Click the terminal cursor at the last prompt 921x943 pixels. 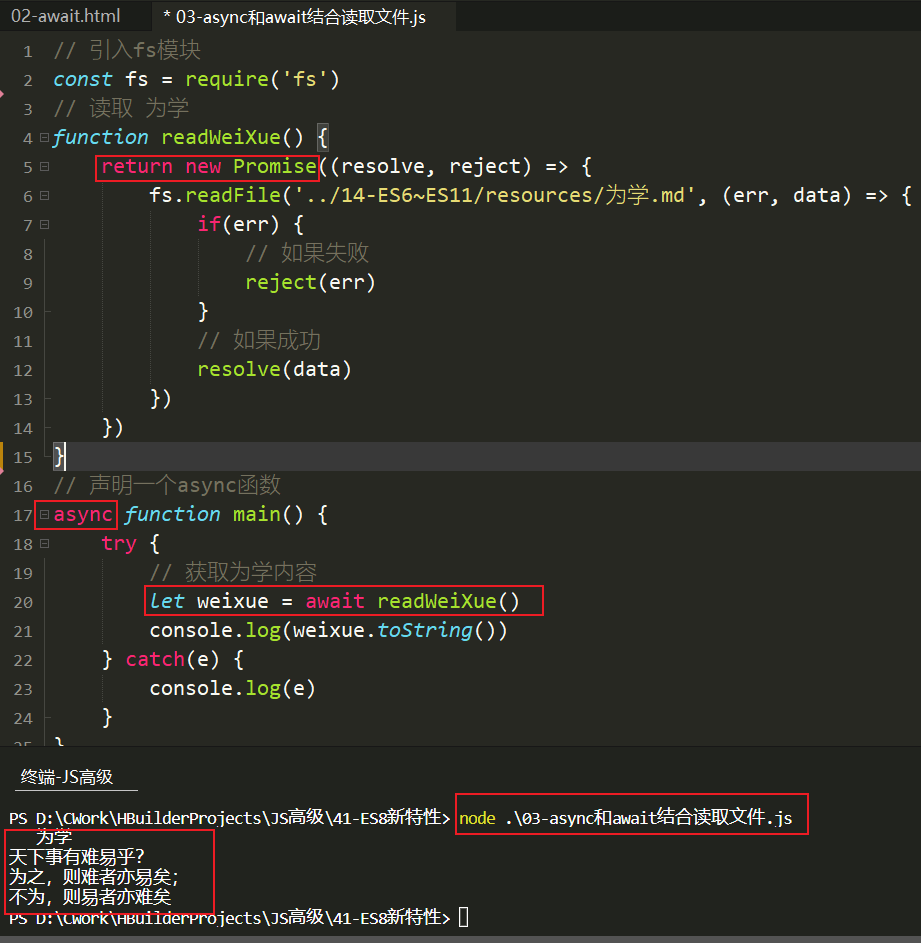coord(463,918)
